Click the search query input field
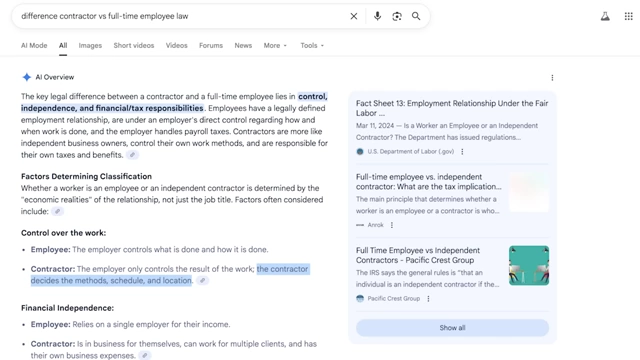 click(180, 16)
